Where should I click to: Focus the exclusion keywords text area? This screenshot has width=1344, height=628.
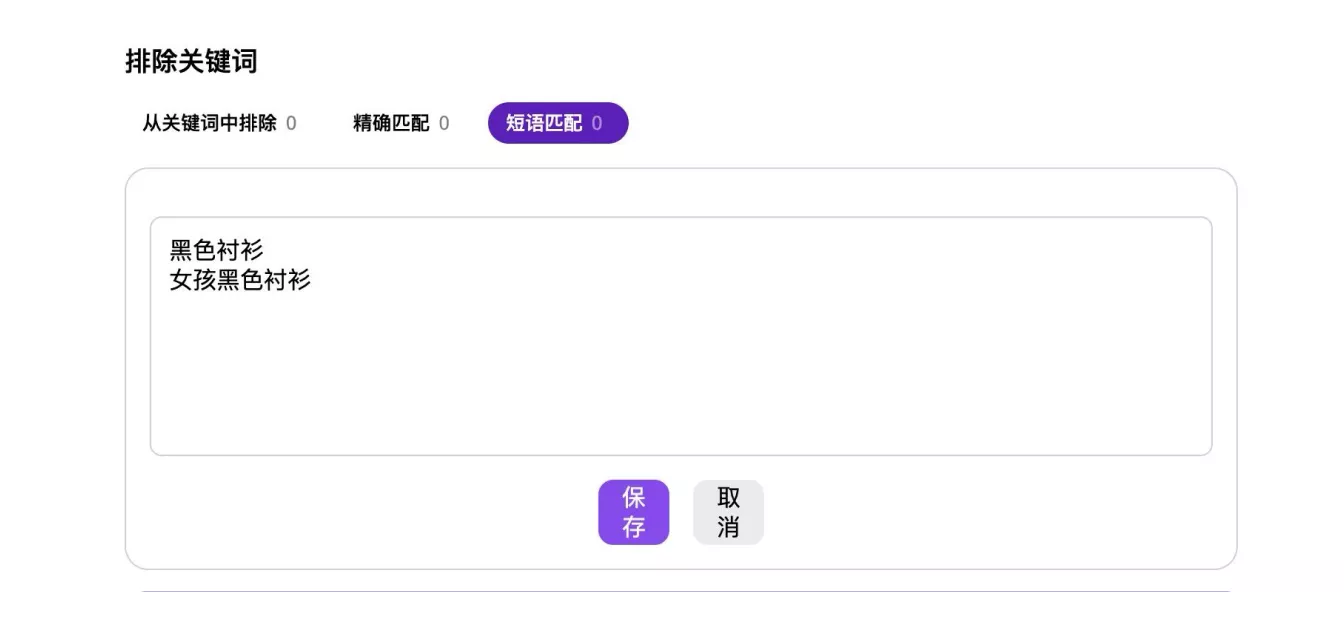point(681,336)
